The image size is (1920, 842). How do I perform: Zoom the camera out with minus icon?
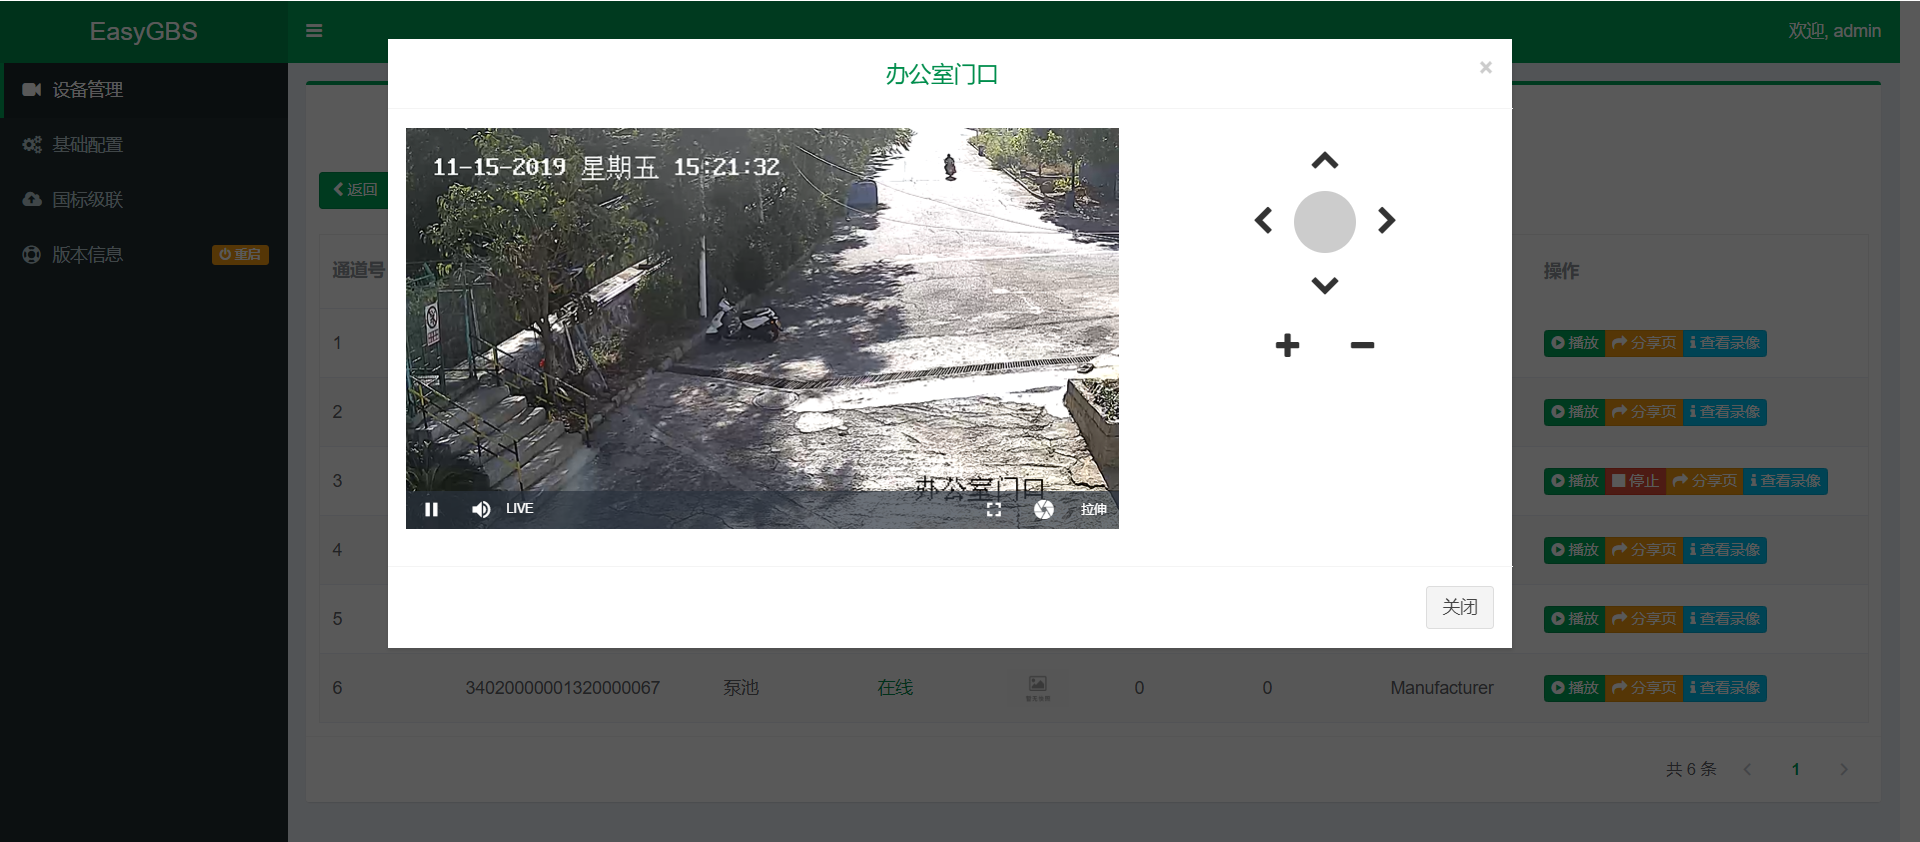[1362, 345]
